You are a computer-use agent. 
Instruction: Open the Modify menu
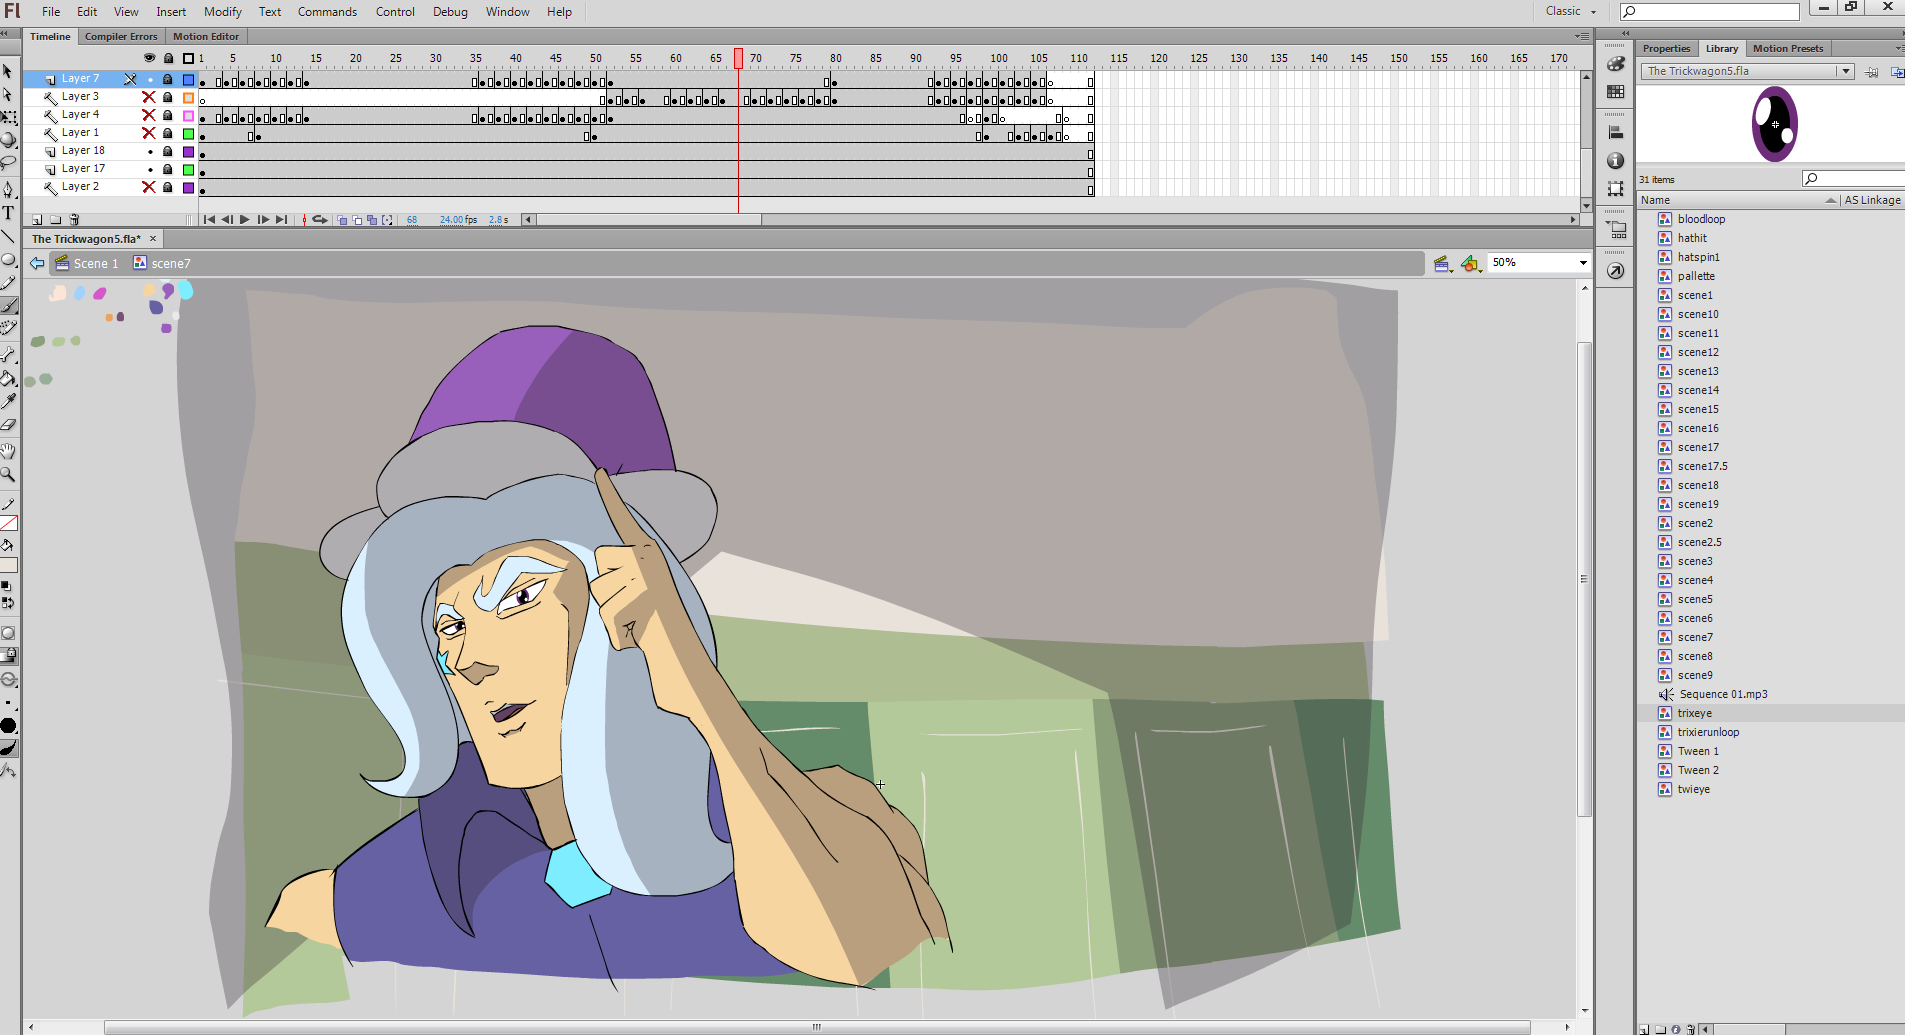(x=222, y=12)
